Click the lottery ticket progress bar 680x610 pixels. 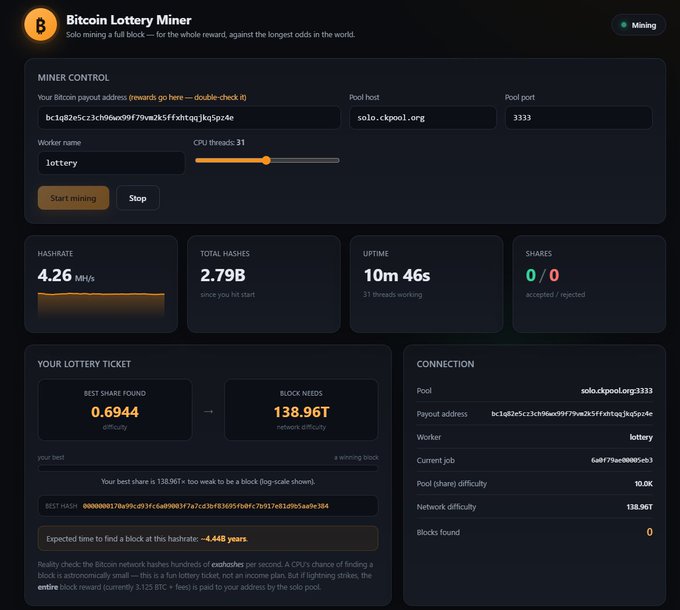(x=208, y=468)
